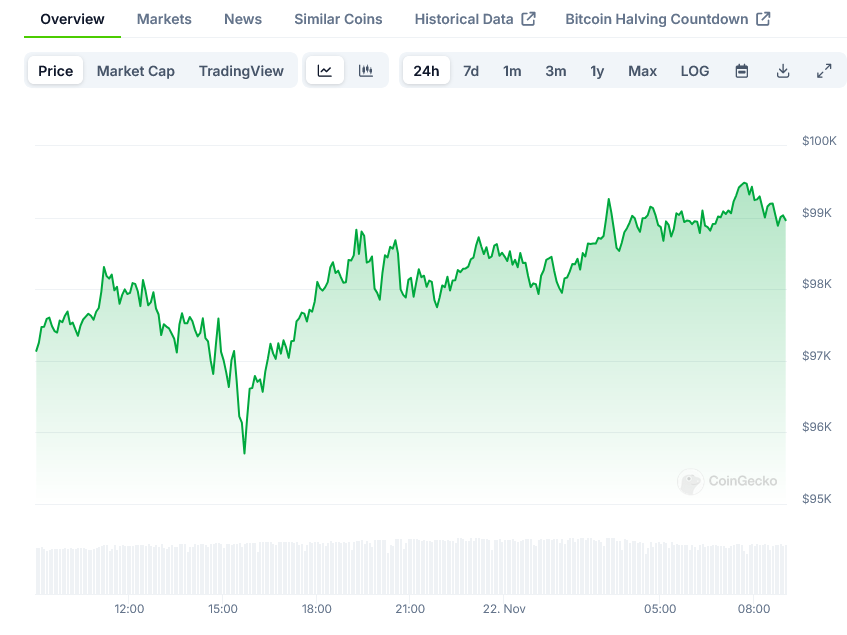Select the Price chart toggle
The width and height of the screenshot is (847, 635).
(56, 71)
